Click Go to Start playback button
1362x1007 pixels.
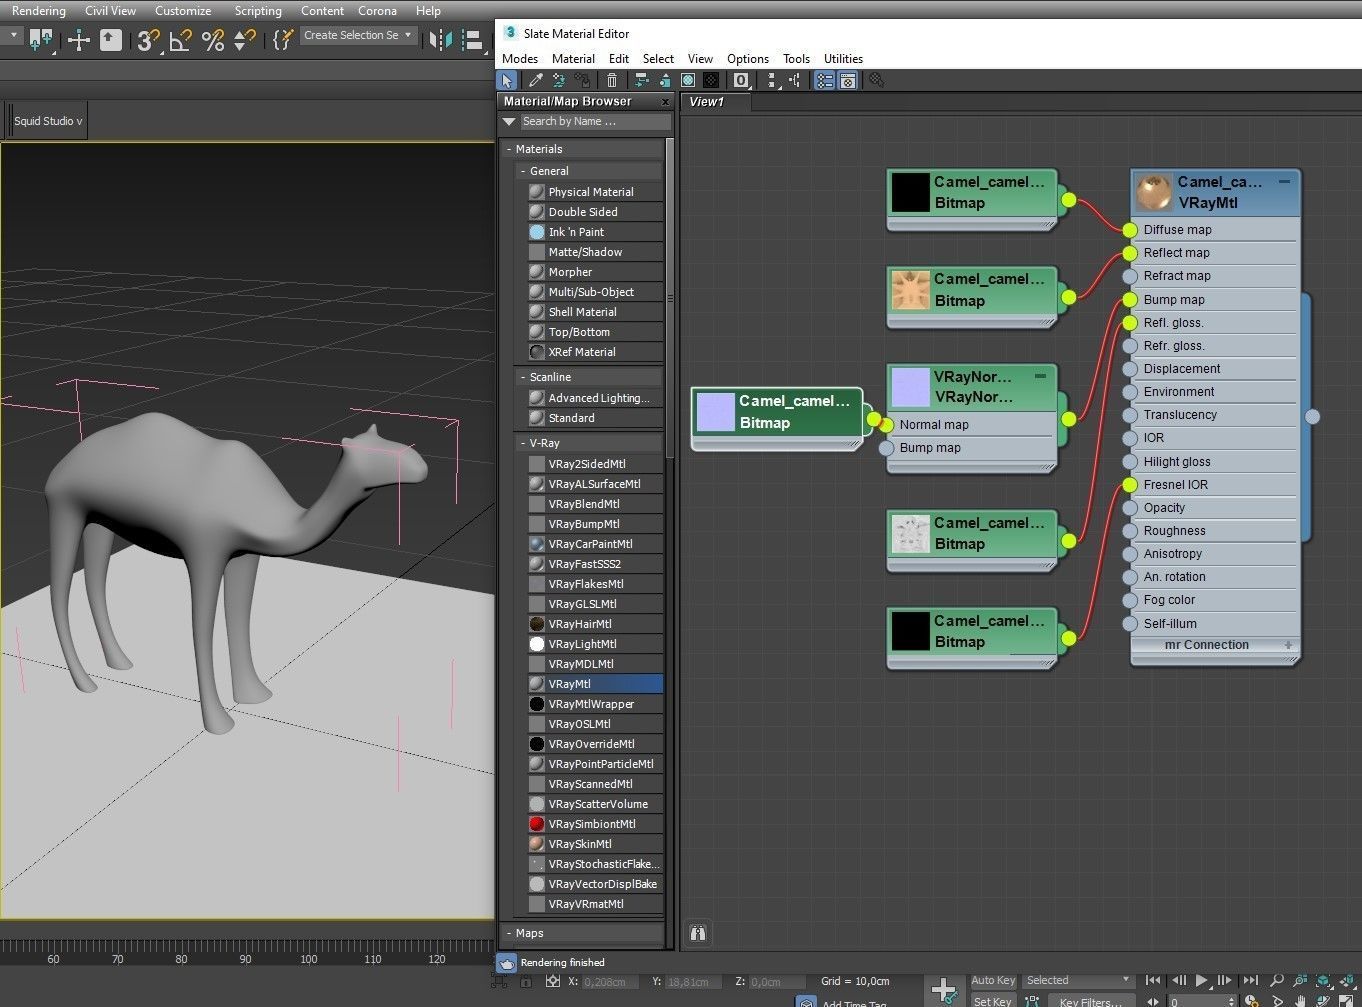(1153, 981)
